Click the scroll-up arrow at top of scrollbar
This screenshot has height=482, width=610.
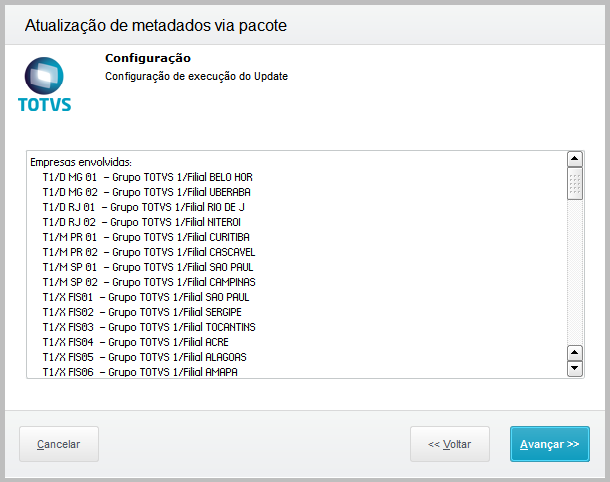click(574, 159)
